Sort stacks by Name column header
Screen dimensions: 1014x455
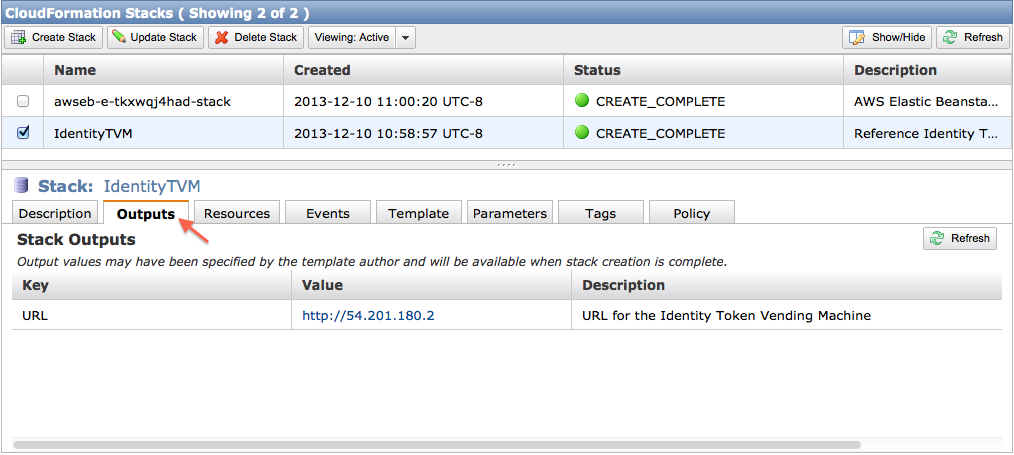click(x=163, y=70)
